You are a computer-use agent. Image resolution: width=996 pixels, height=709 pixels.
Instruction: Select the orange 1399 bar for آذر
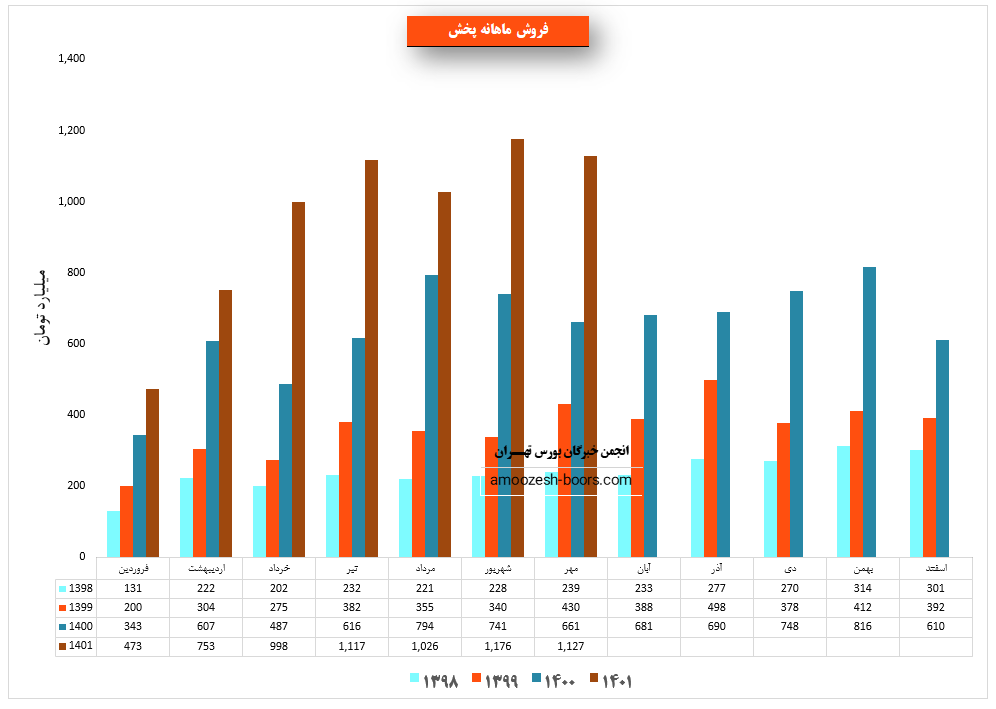(710, 468)
